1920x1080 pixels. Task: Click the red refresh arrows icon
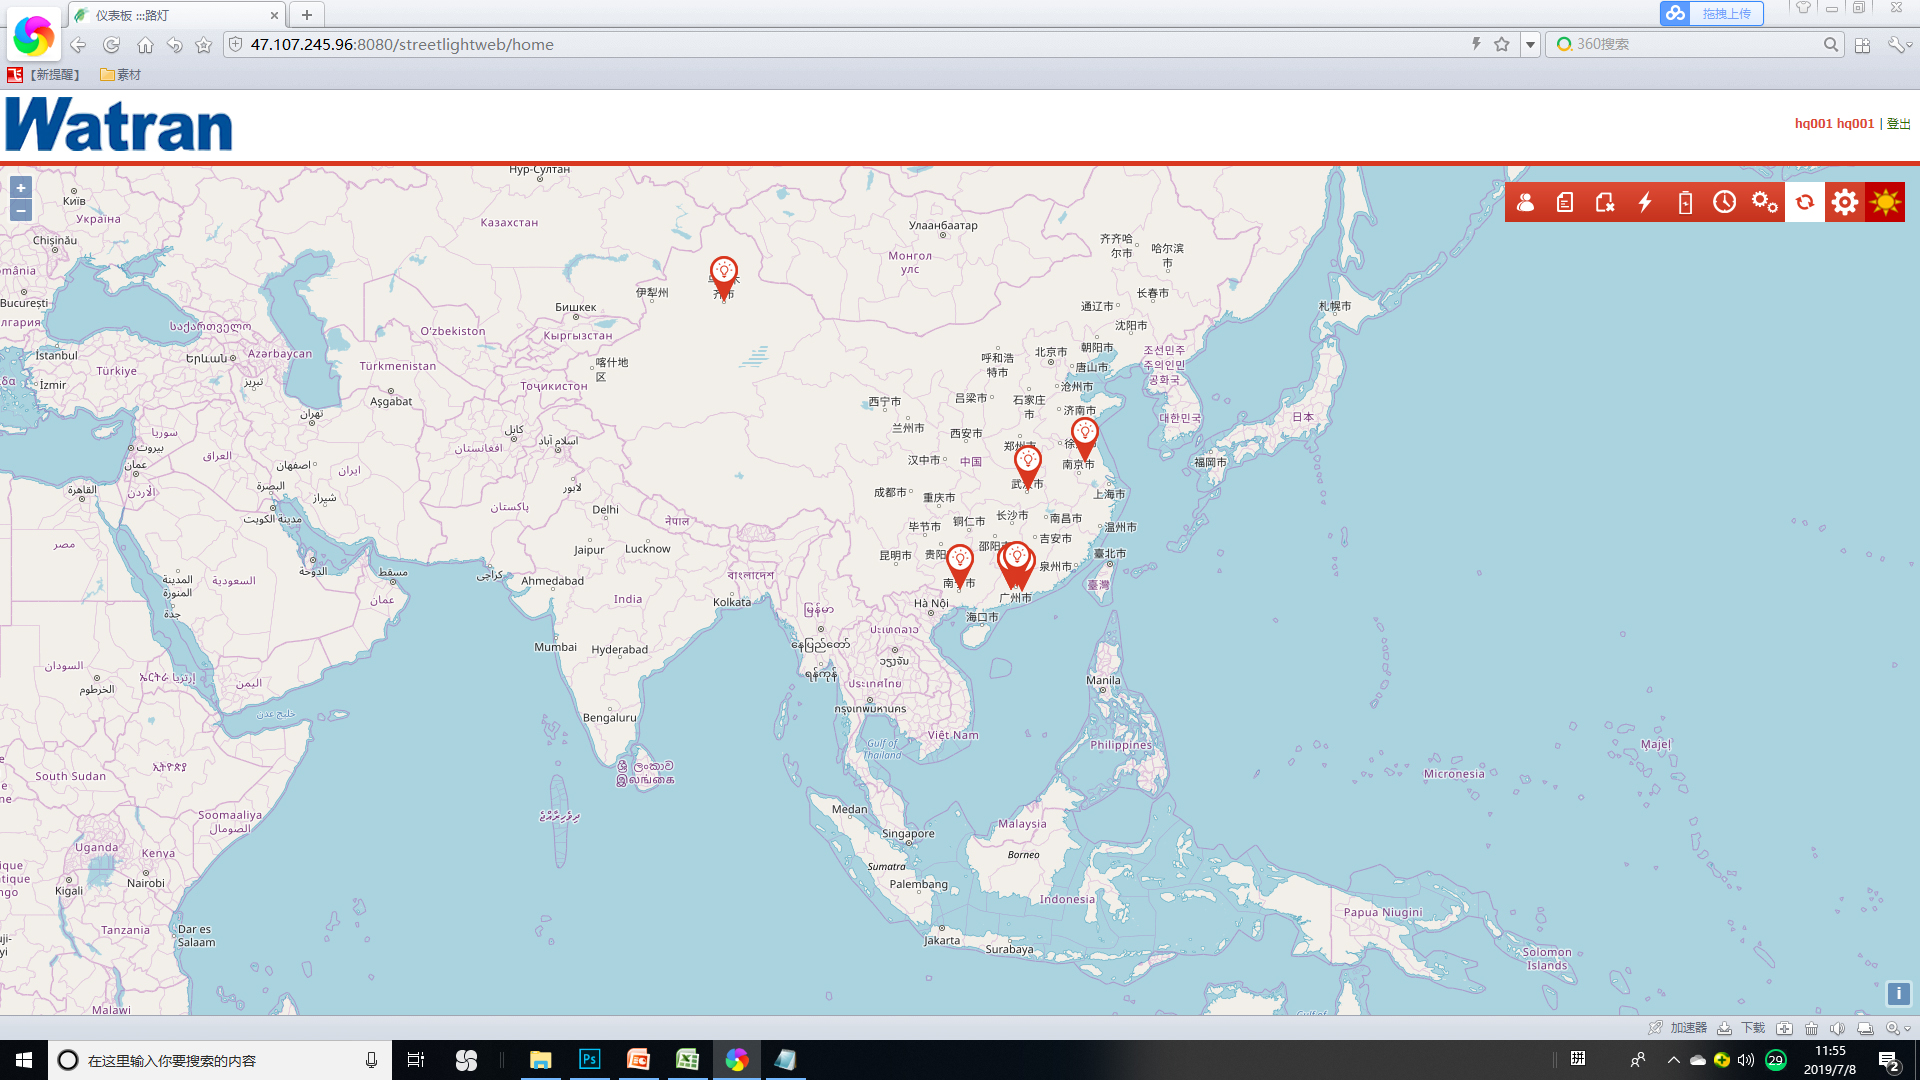click(x=1805, y=202)
